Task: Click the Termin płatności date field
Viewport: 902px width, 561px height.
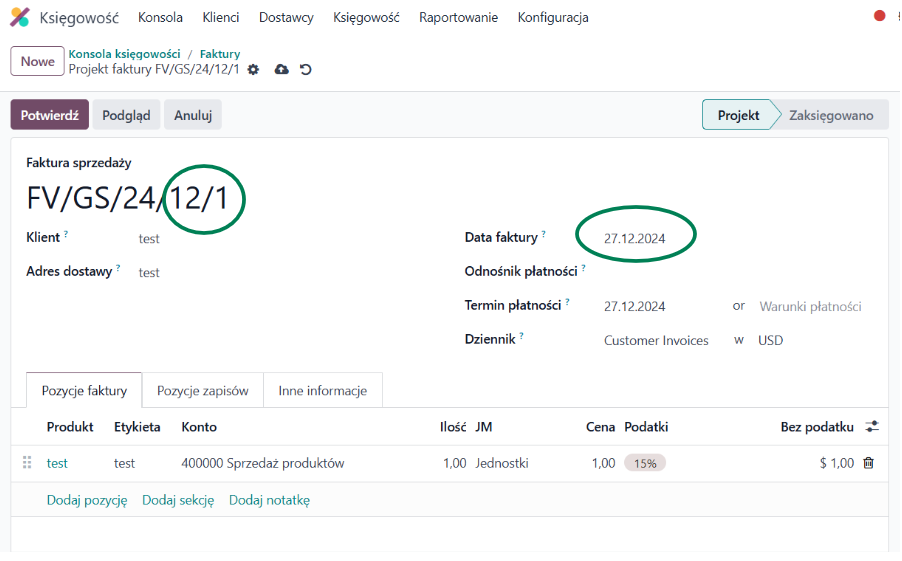Action: tap(635, 306)
